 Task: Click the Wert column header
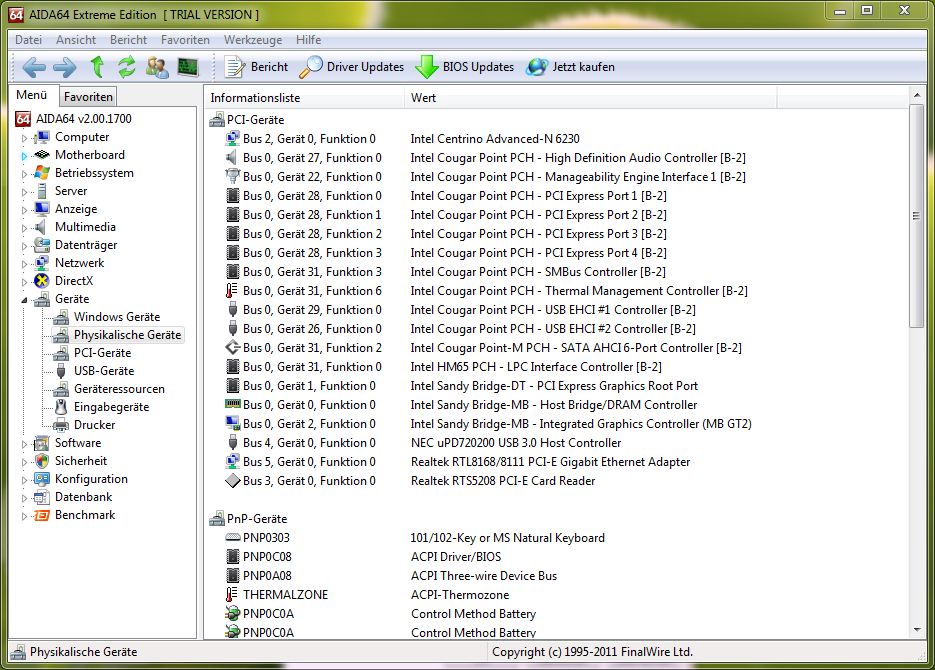[x=591, y=98]
